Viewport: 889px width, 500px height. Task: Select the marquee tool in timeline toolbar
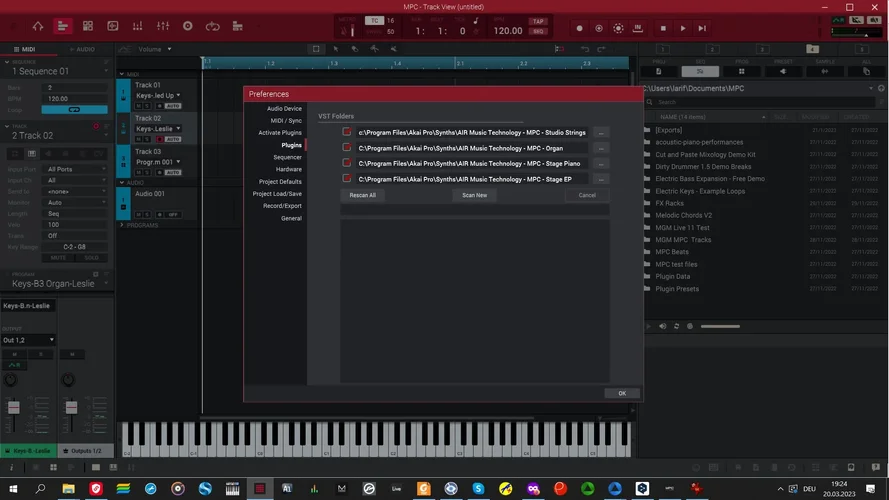(316, 49)
